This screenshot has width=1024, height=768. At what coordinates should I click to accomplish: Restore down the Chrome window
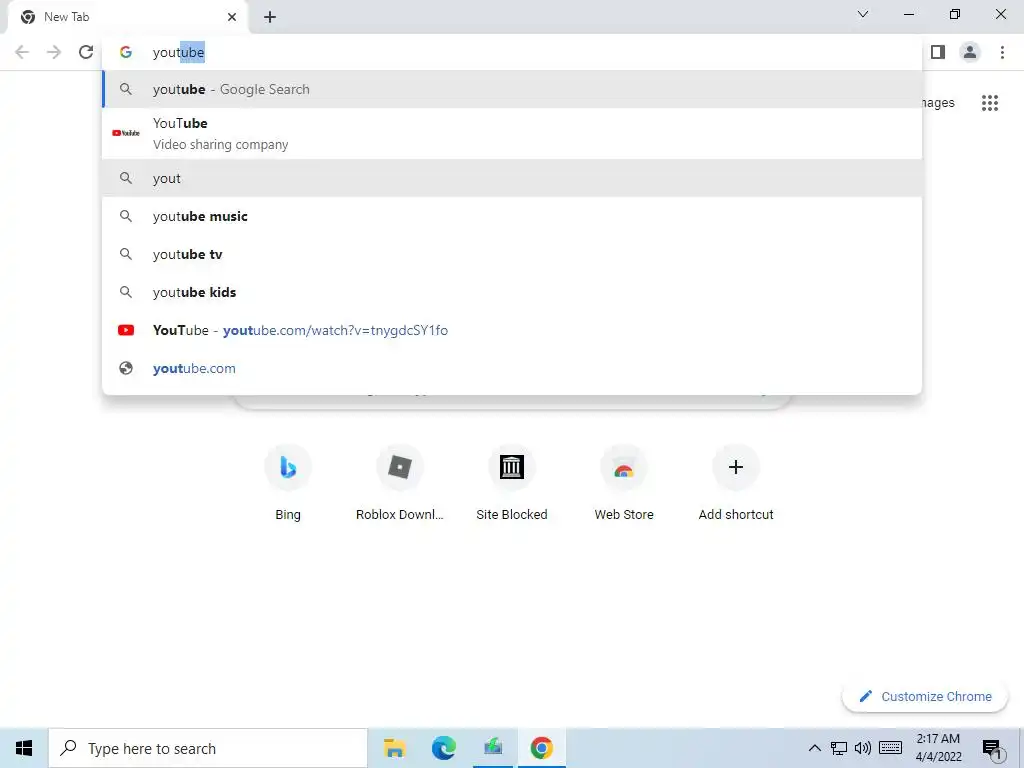(x=955, y=14)
